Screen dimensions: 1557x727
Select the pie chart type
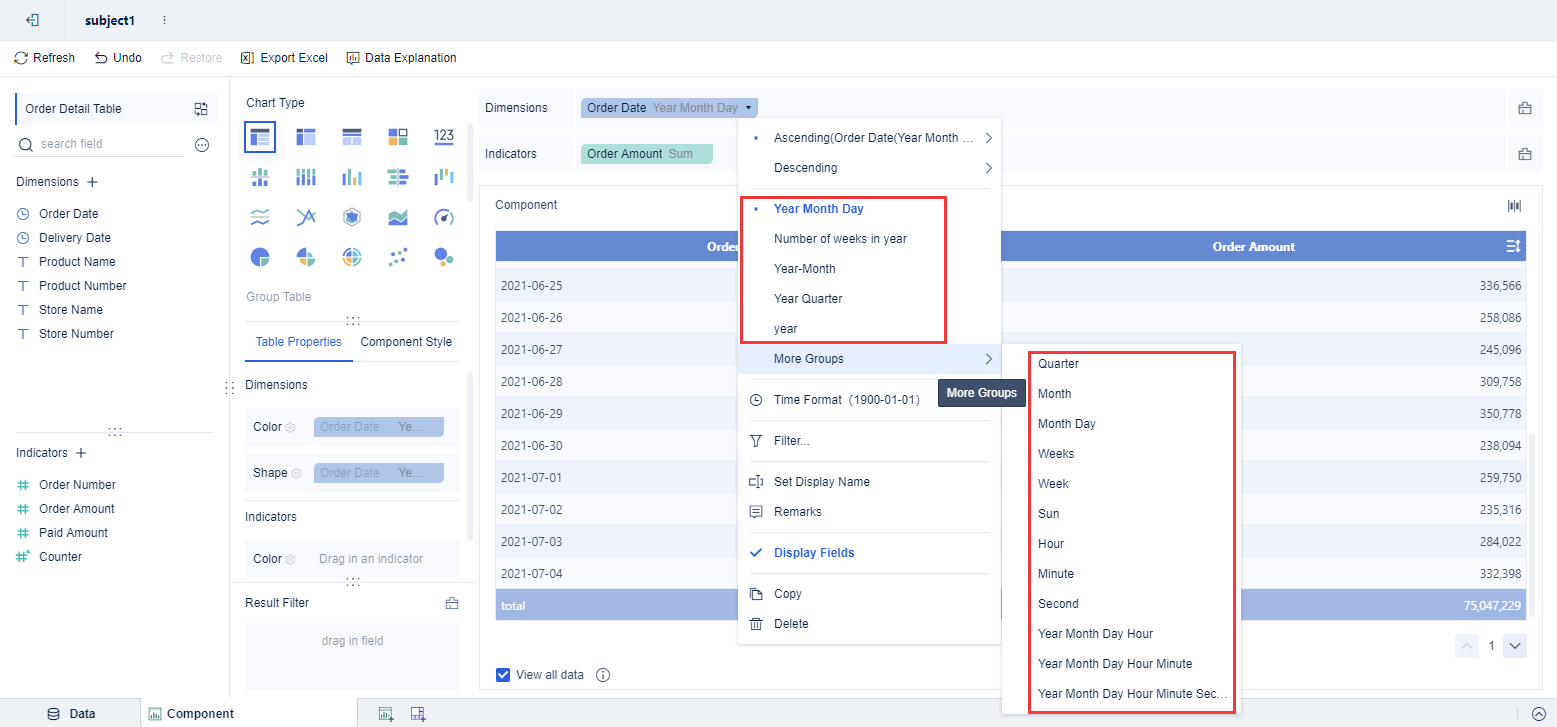point(259,256)
